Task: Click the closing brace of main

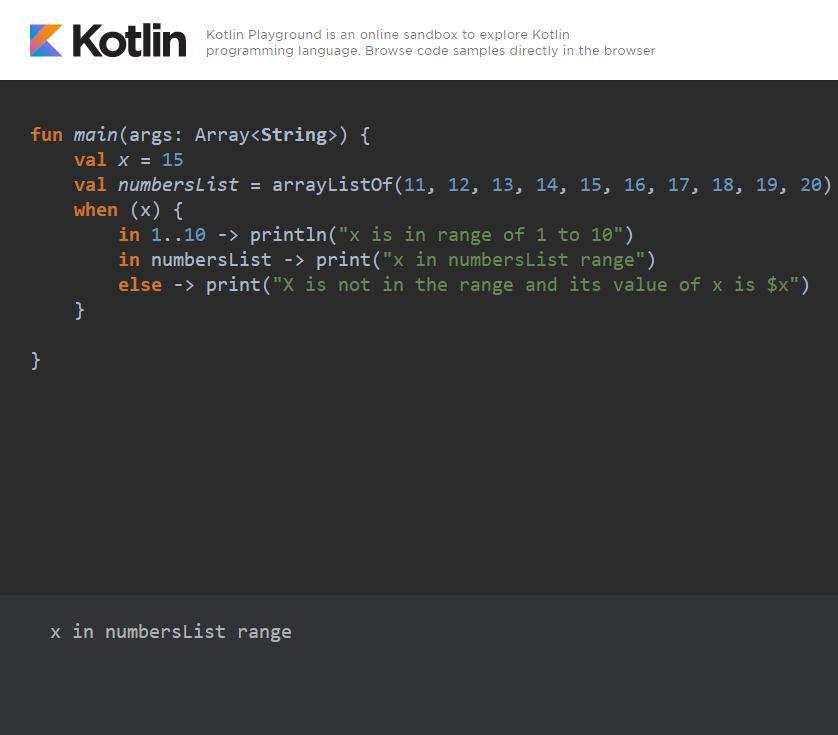Action: click(35, 359)
